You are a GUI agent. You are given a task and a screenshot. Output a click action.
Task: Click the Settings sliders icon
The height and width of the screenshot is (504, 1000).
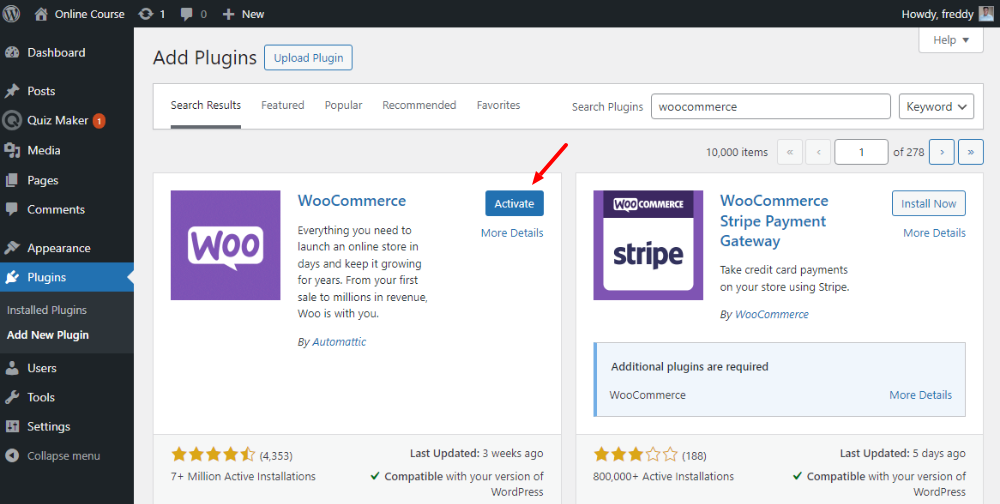point(12,426)
